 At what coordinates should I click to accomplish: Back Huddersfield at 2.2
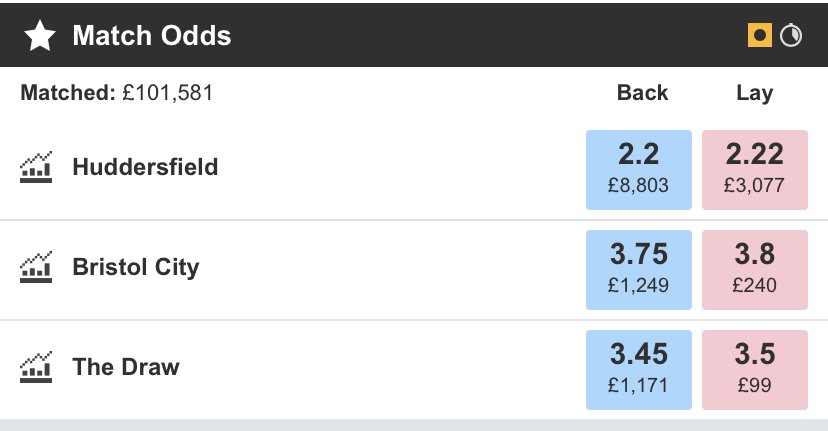[639, 169]
